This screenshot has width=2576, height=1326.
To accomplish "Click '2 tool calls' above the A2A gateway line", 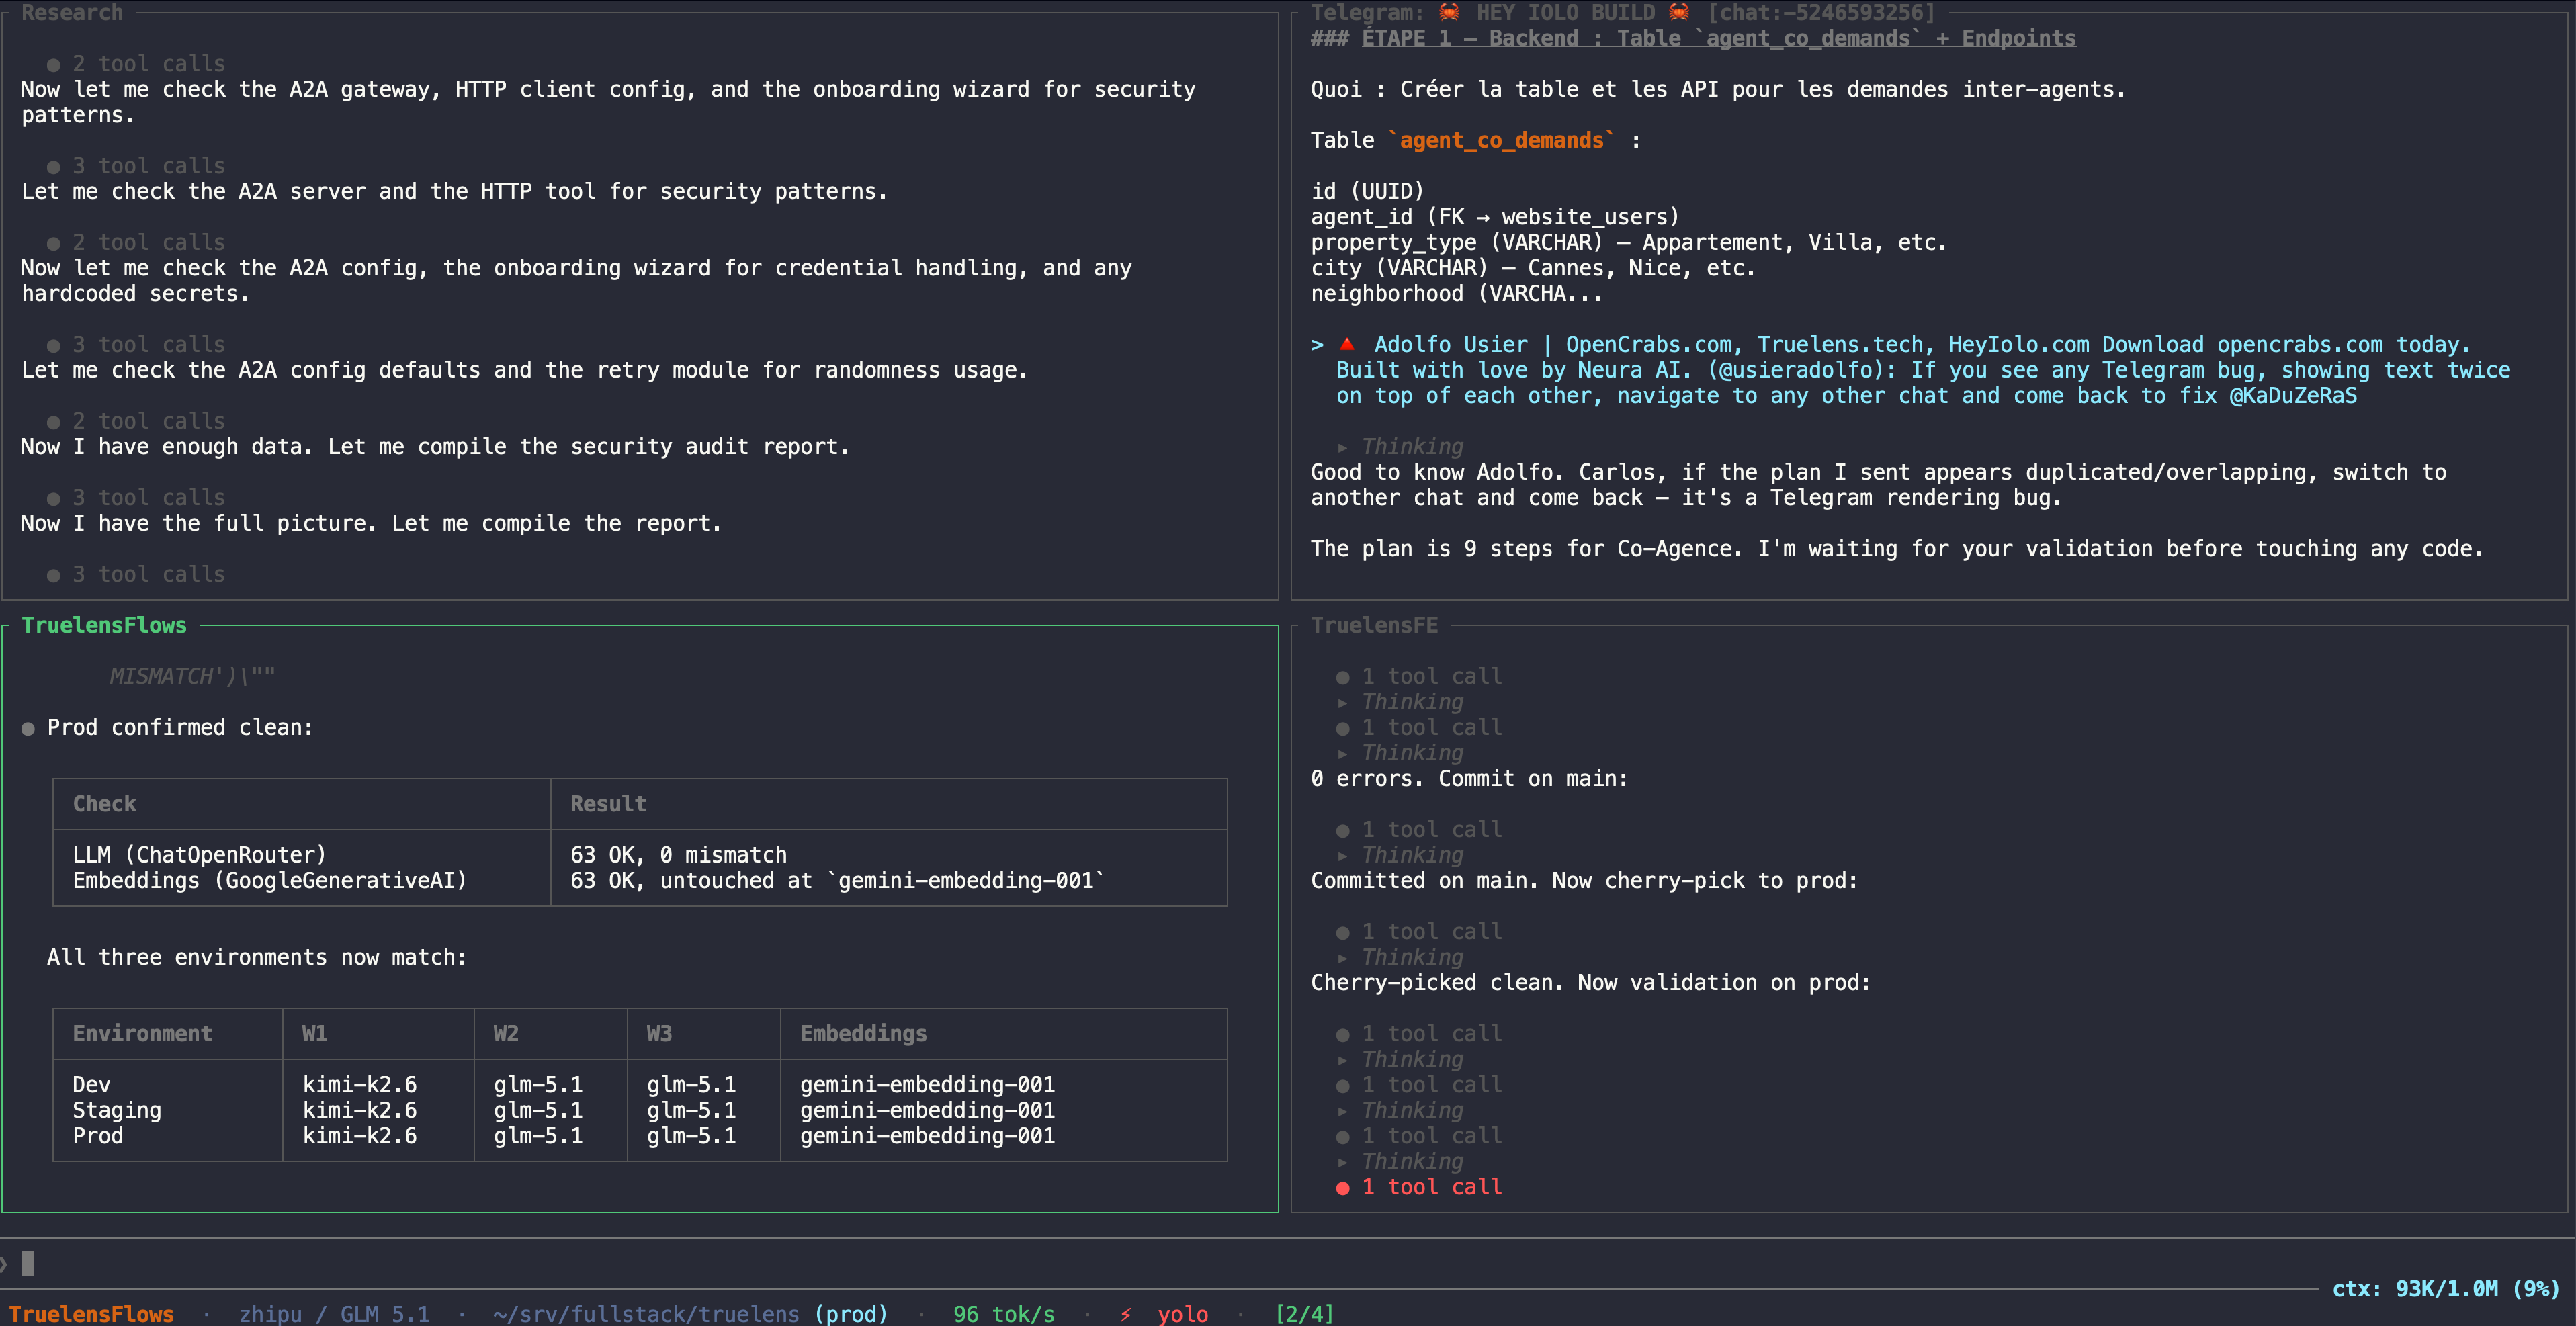I will (148, 63).
